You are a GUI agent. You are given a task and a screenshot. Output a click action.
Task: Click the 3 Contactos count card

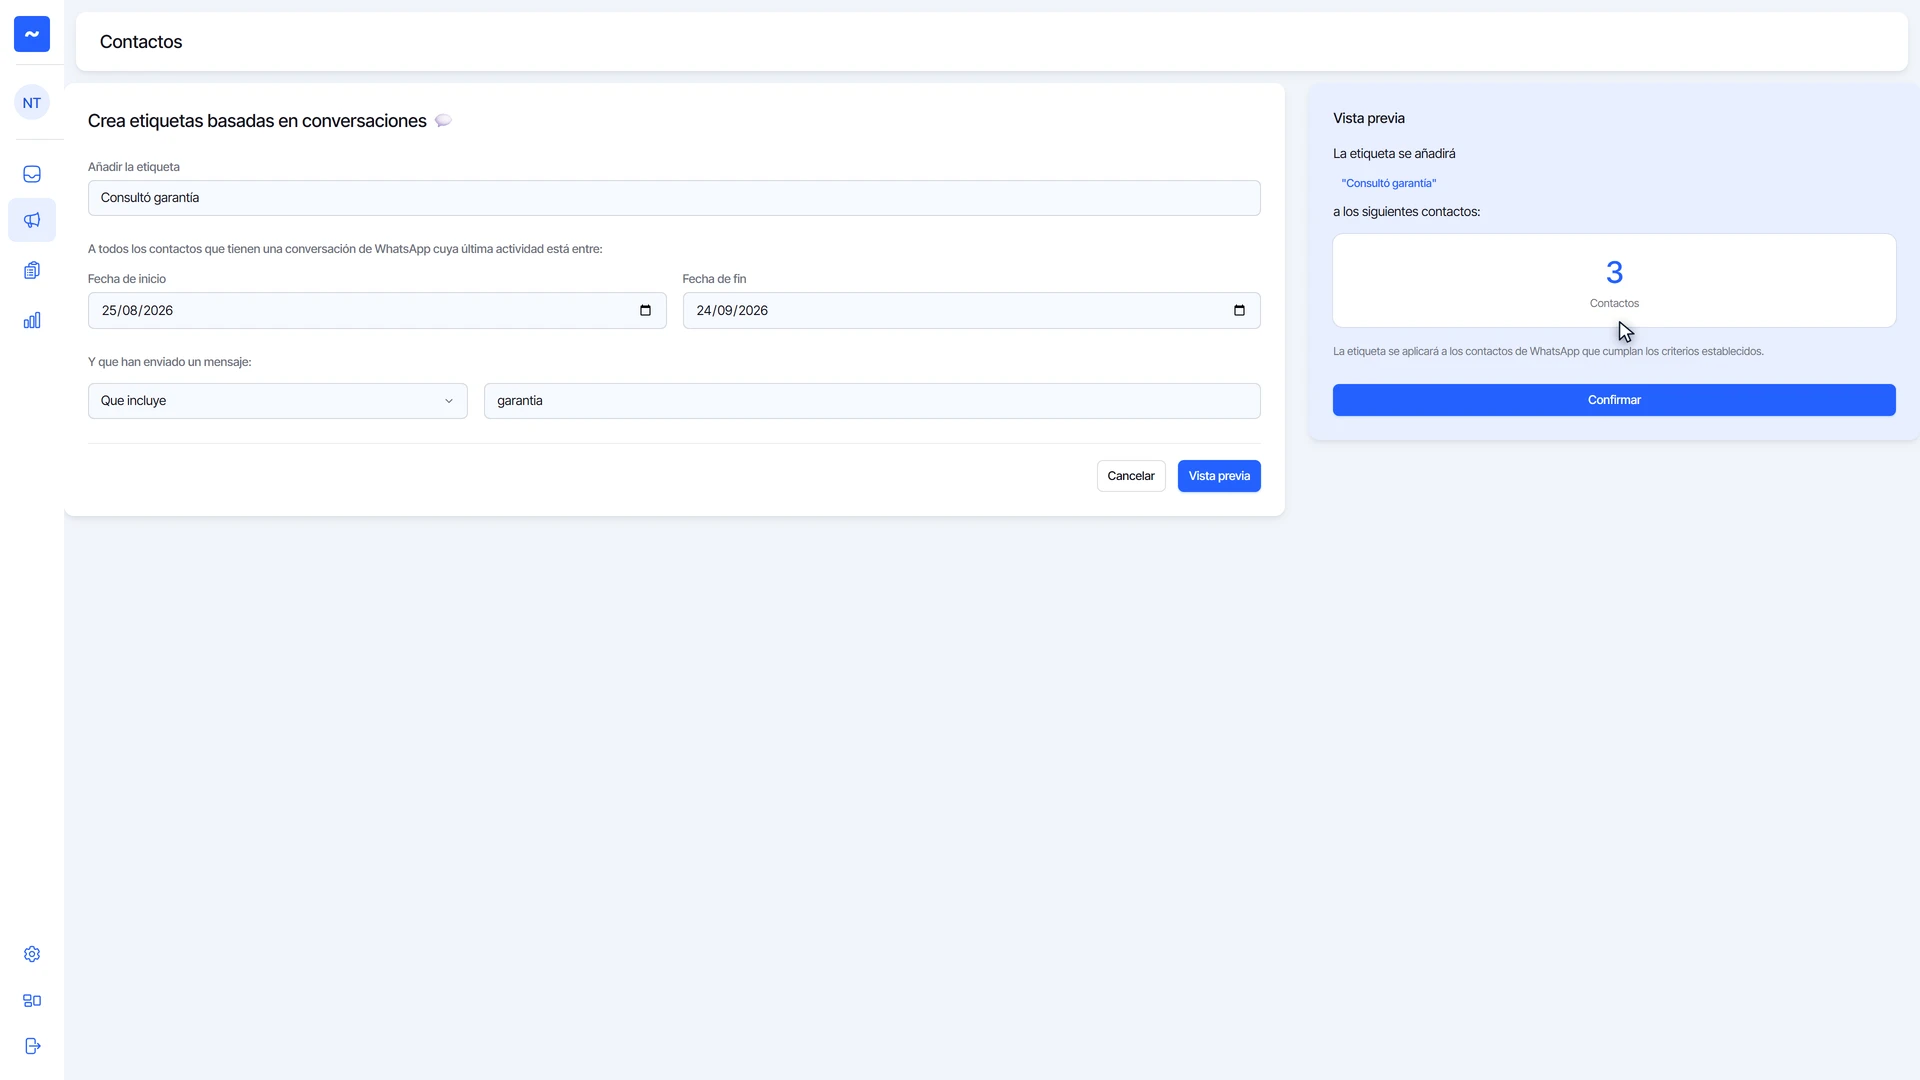1614,281
